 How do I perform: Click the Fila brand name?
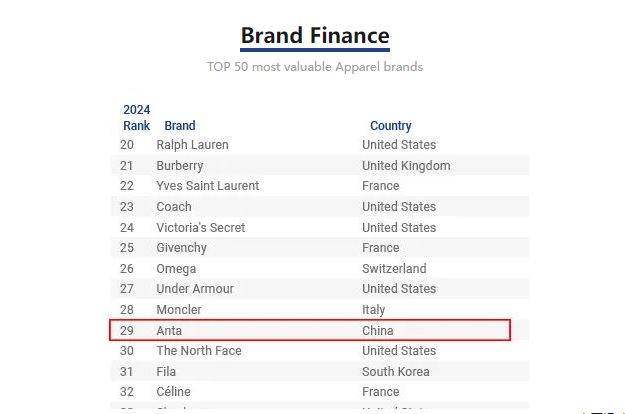coord(168,371)
